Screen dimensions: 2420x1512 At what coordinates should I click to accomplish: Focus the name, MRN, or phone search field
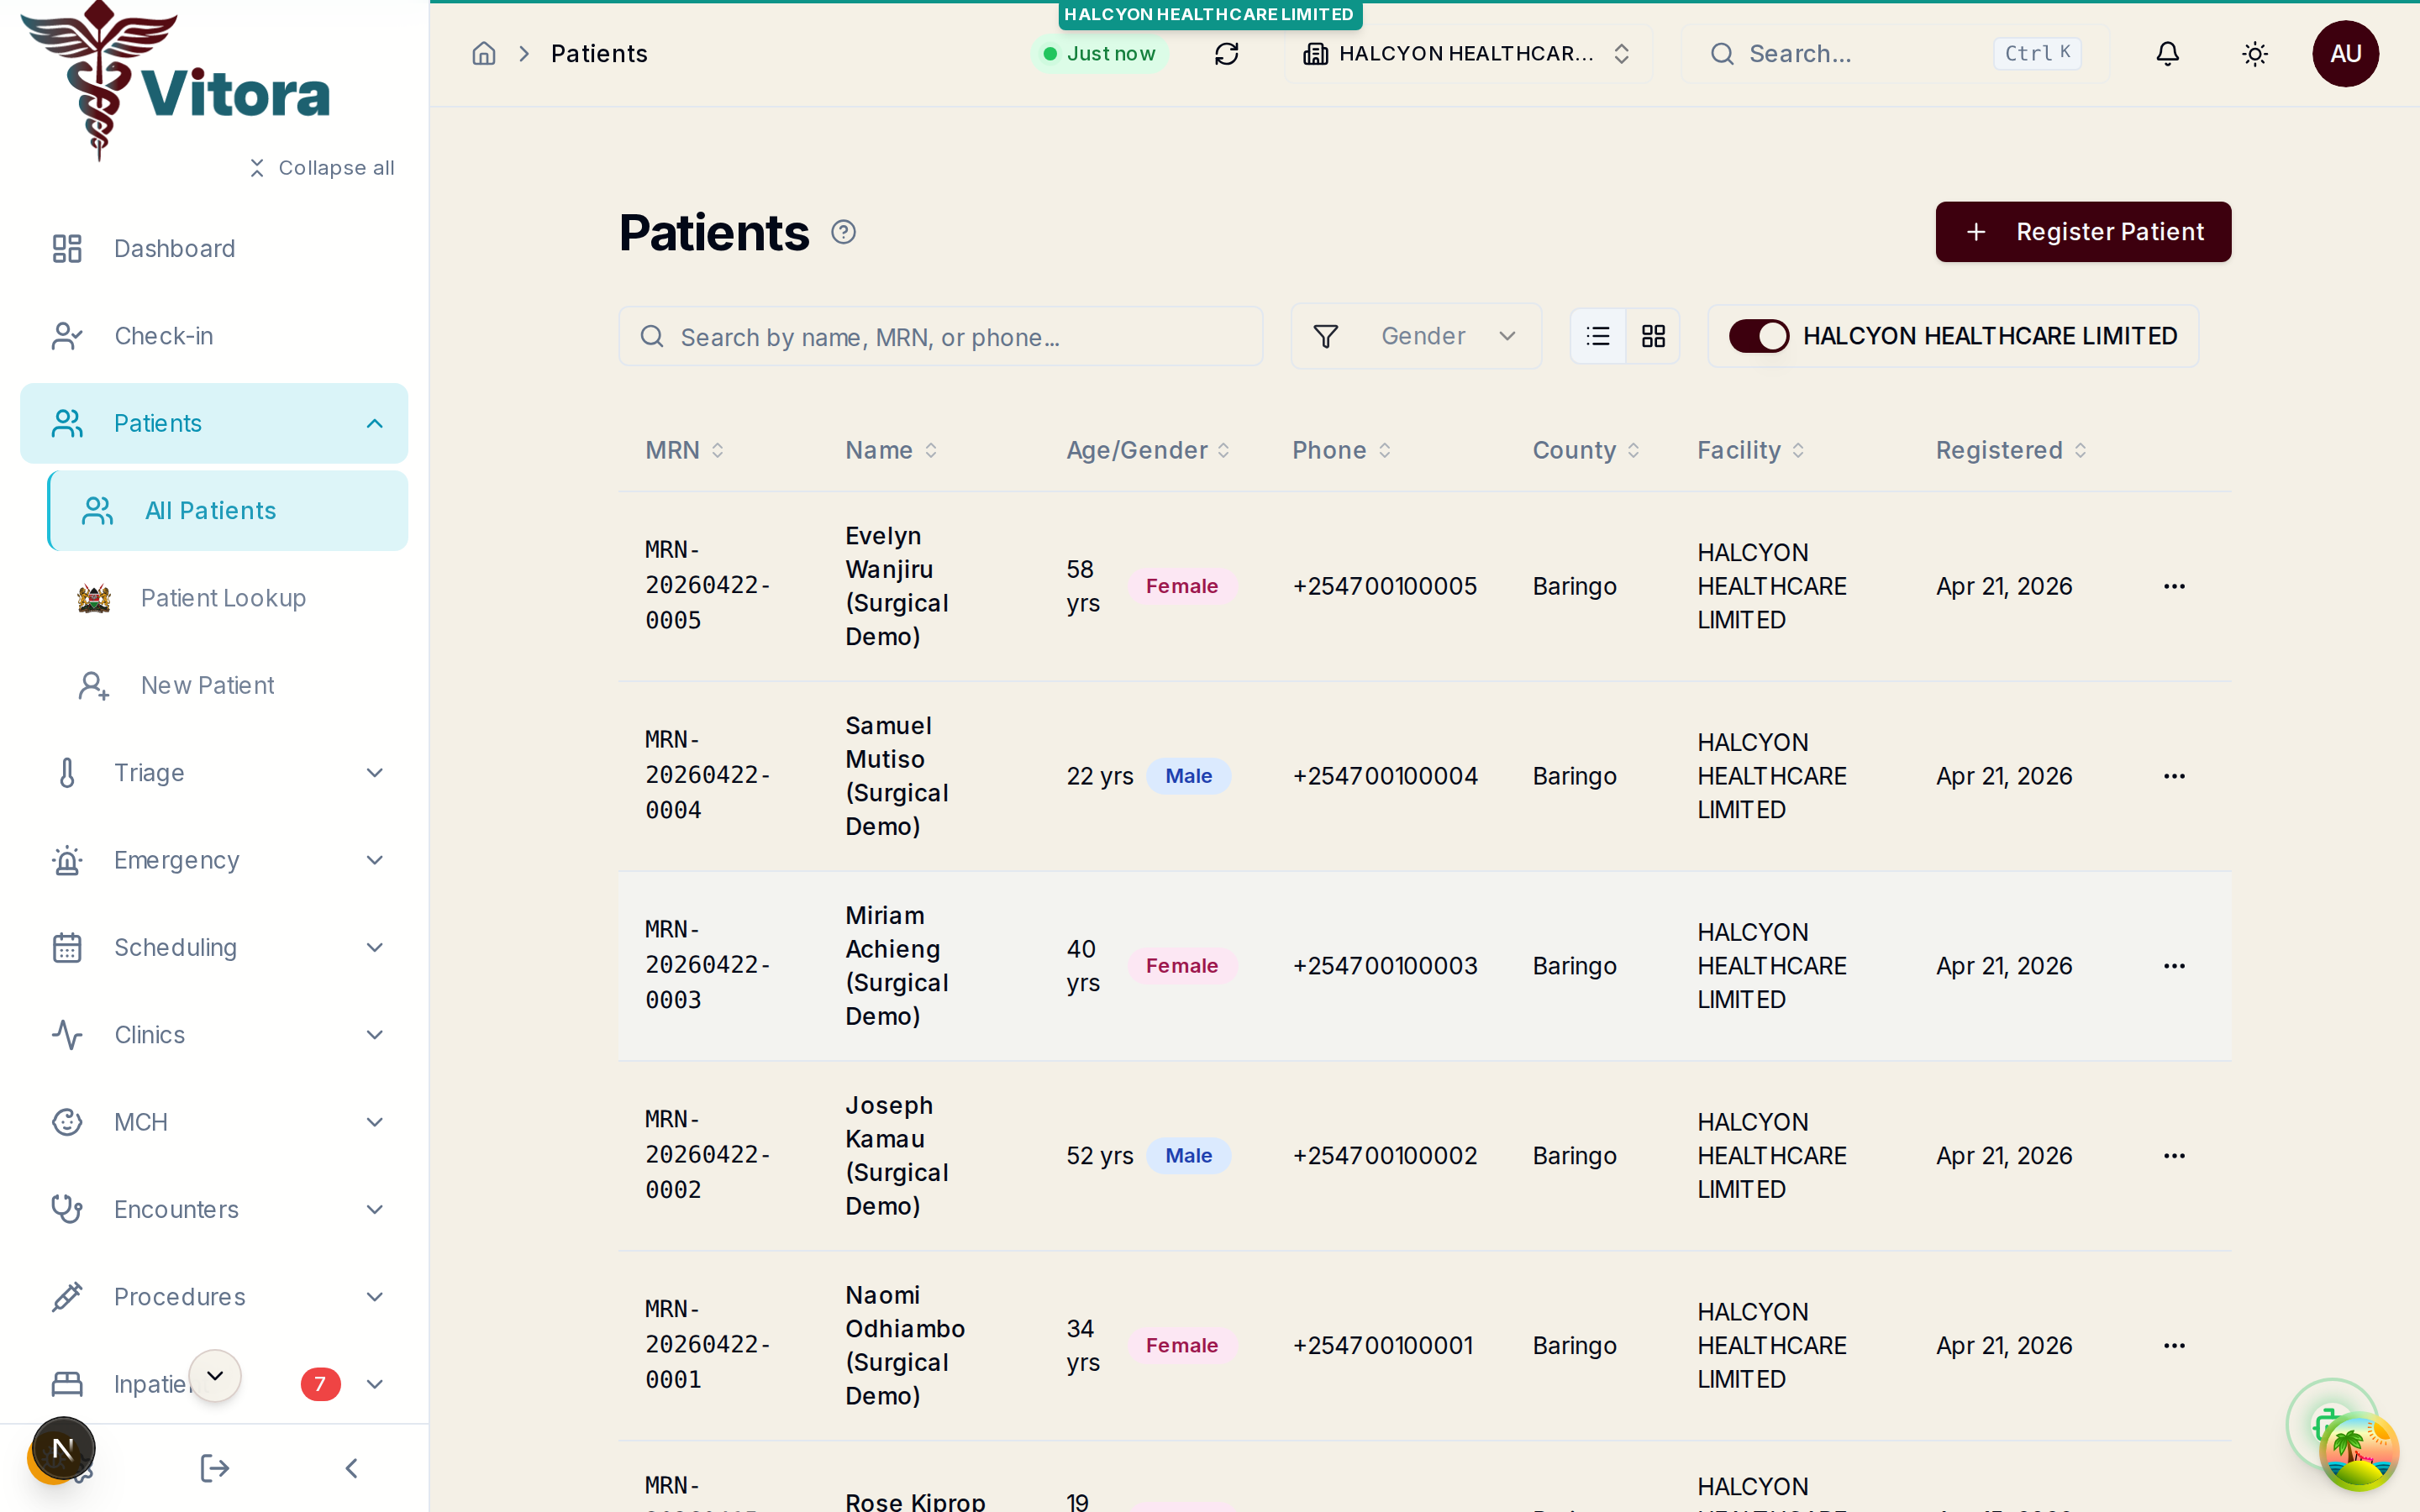point(940,337)
